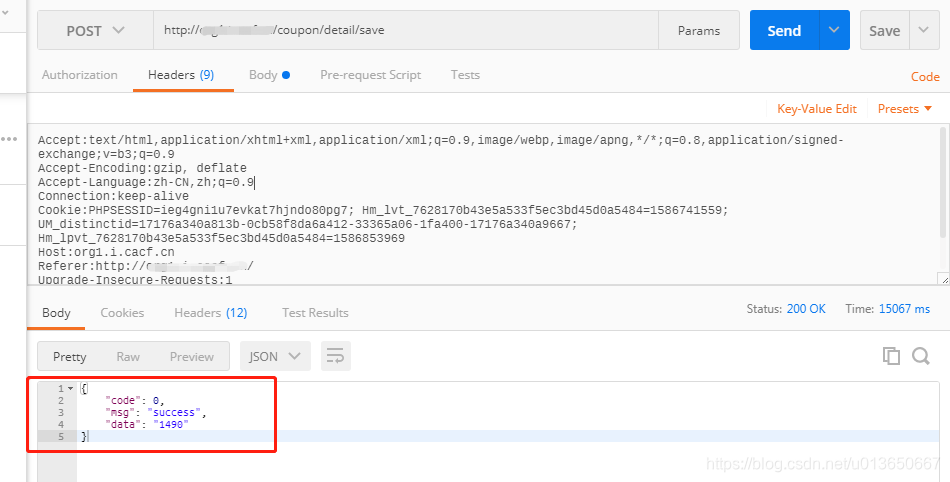
Task: Click the Host:org1.i.cacf.cn header line
Action: 106,252
